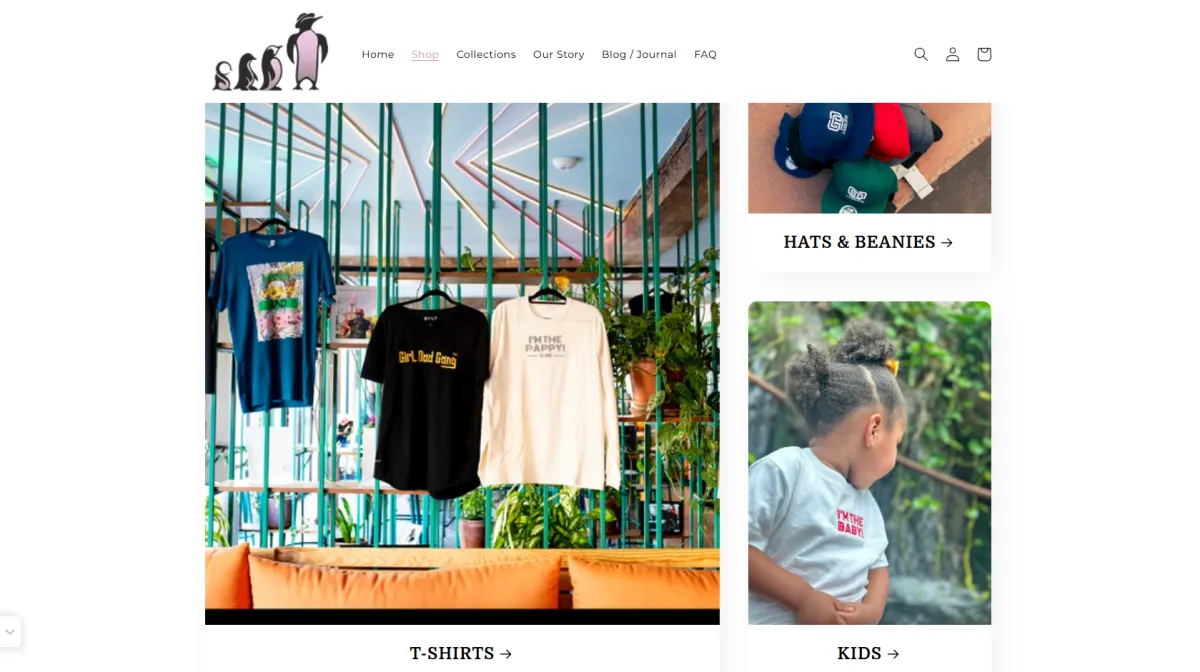Open the HATS & BEANIES collection link
Viewport: 1200px width, 672px height.
click(868, 242)
